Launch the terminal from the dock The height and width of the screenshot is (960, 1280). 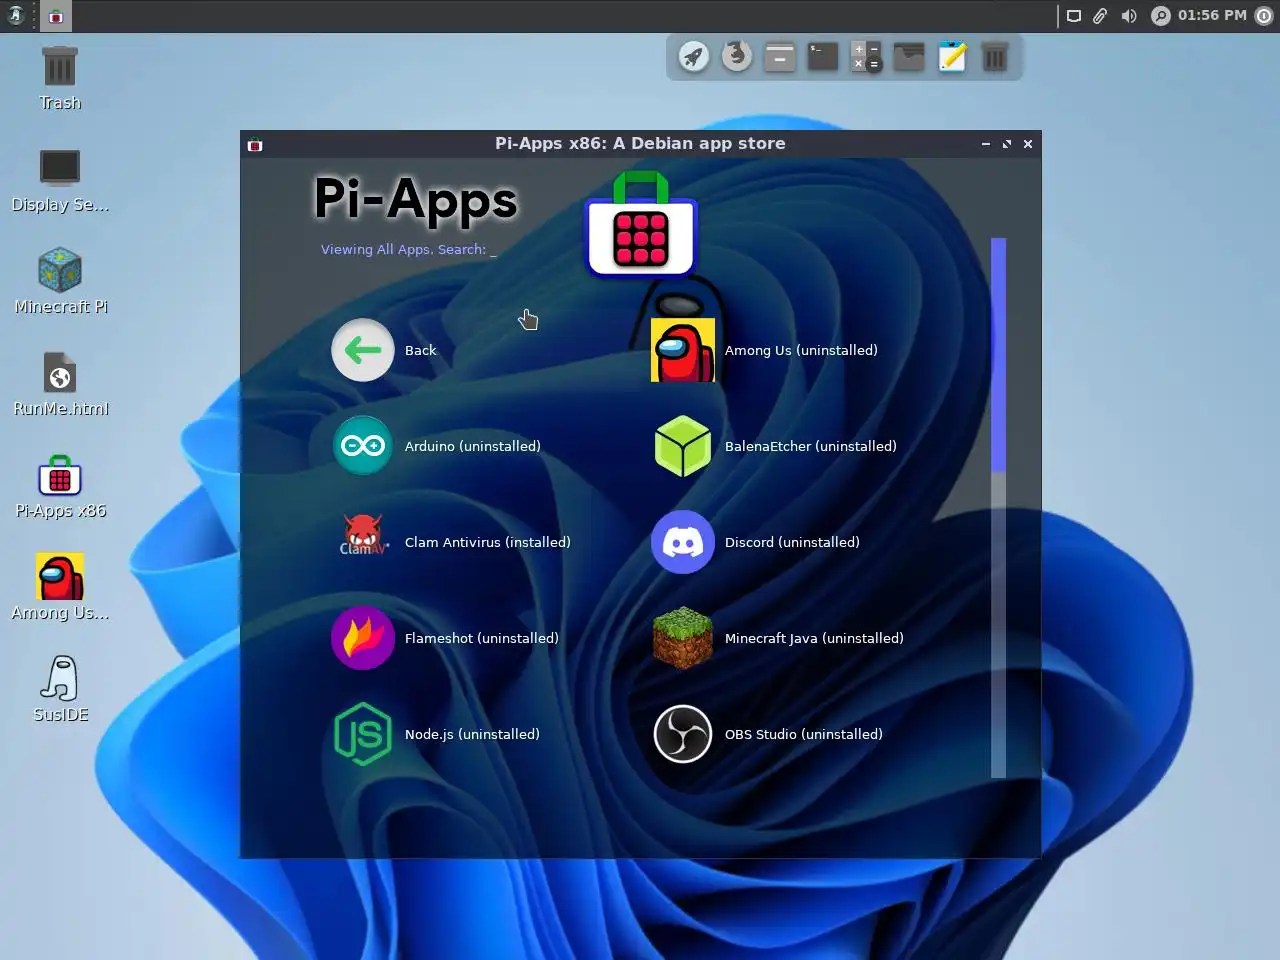tap(823, 56)
